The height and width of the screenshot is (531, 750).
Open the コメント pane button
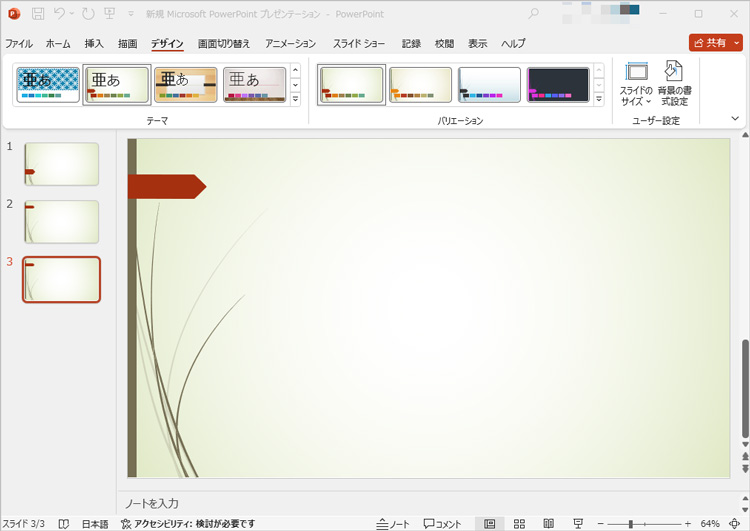(442, 524)
